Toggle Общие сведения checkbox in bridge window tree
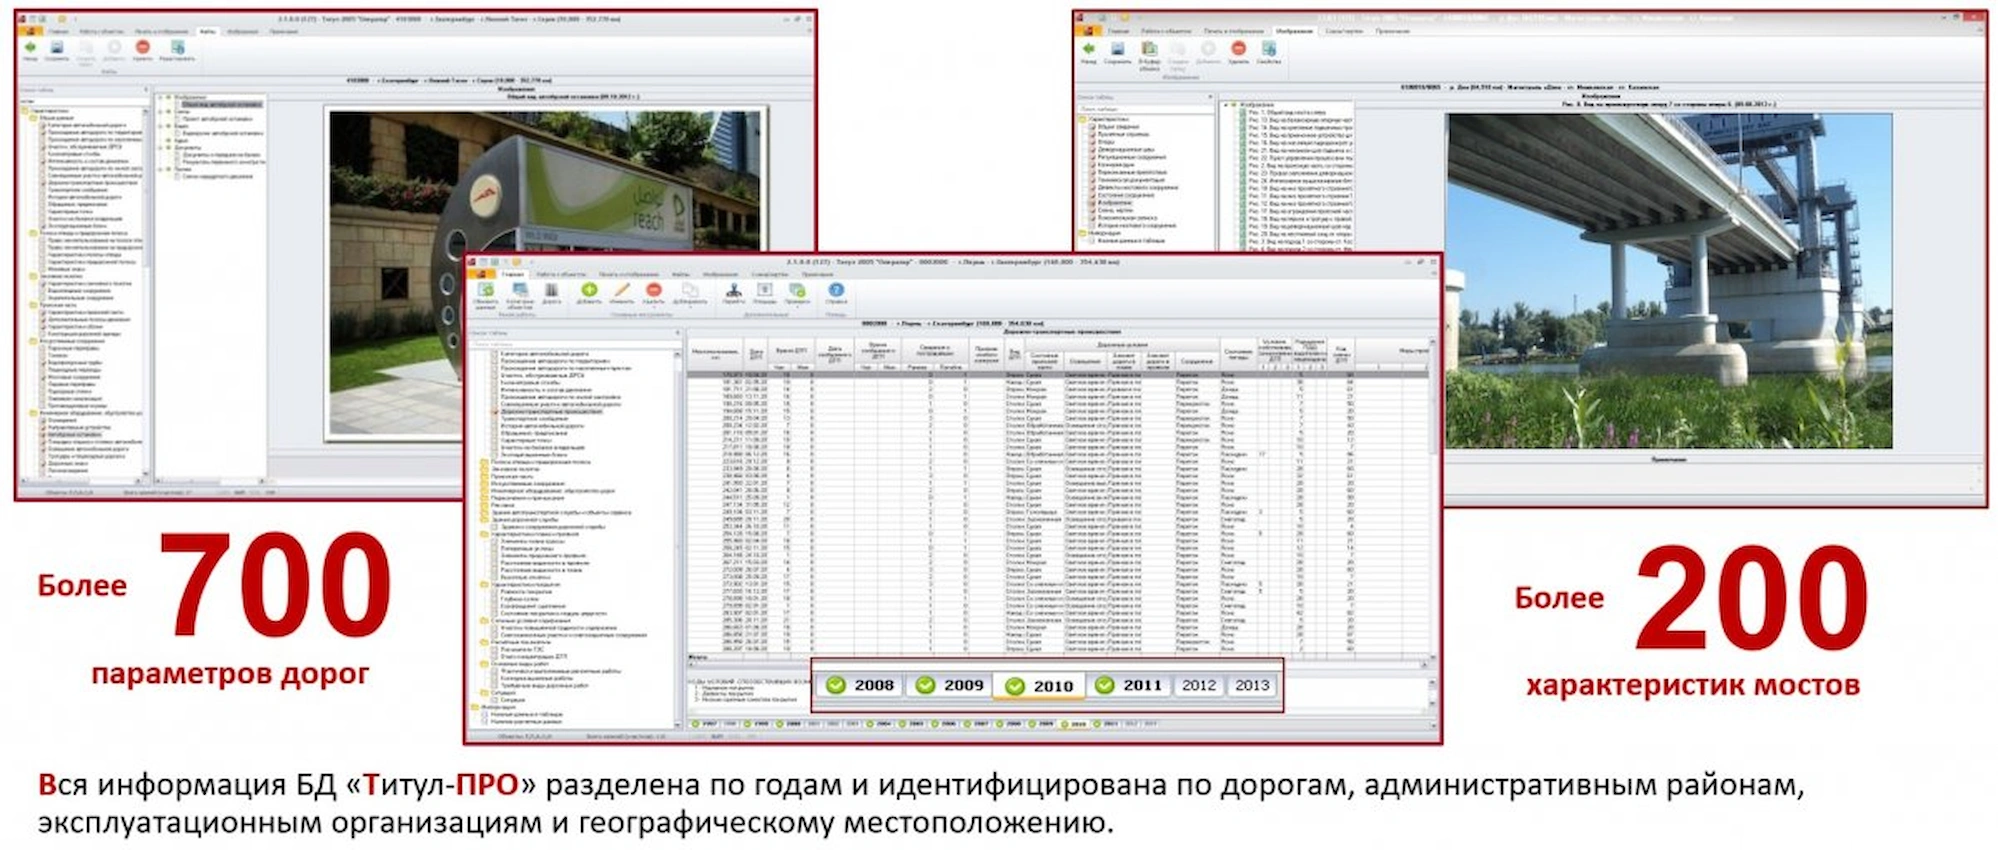 click(1092, 127)
